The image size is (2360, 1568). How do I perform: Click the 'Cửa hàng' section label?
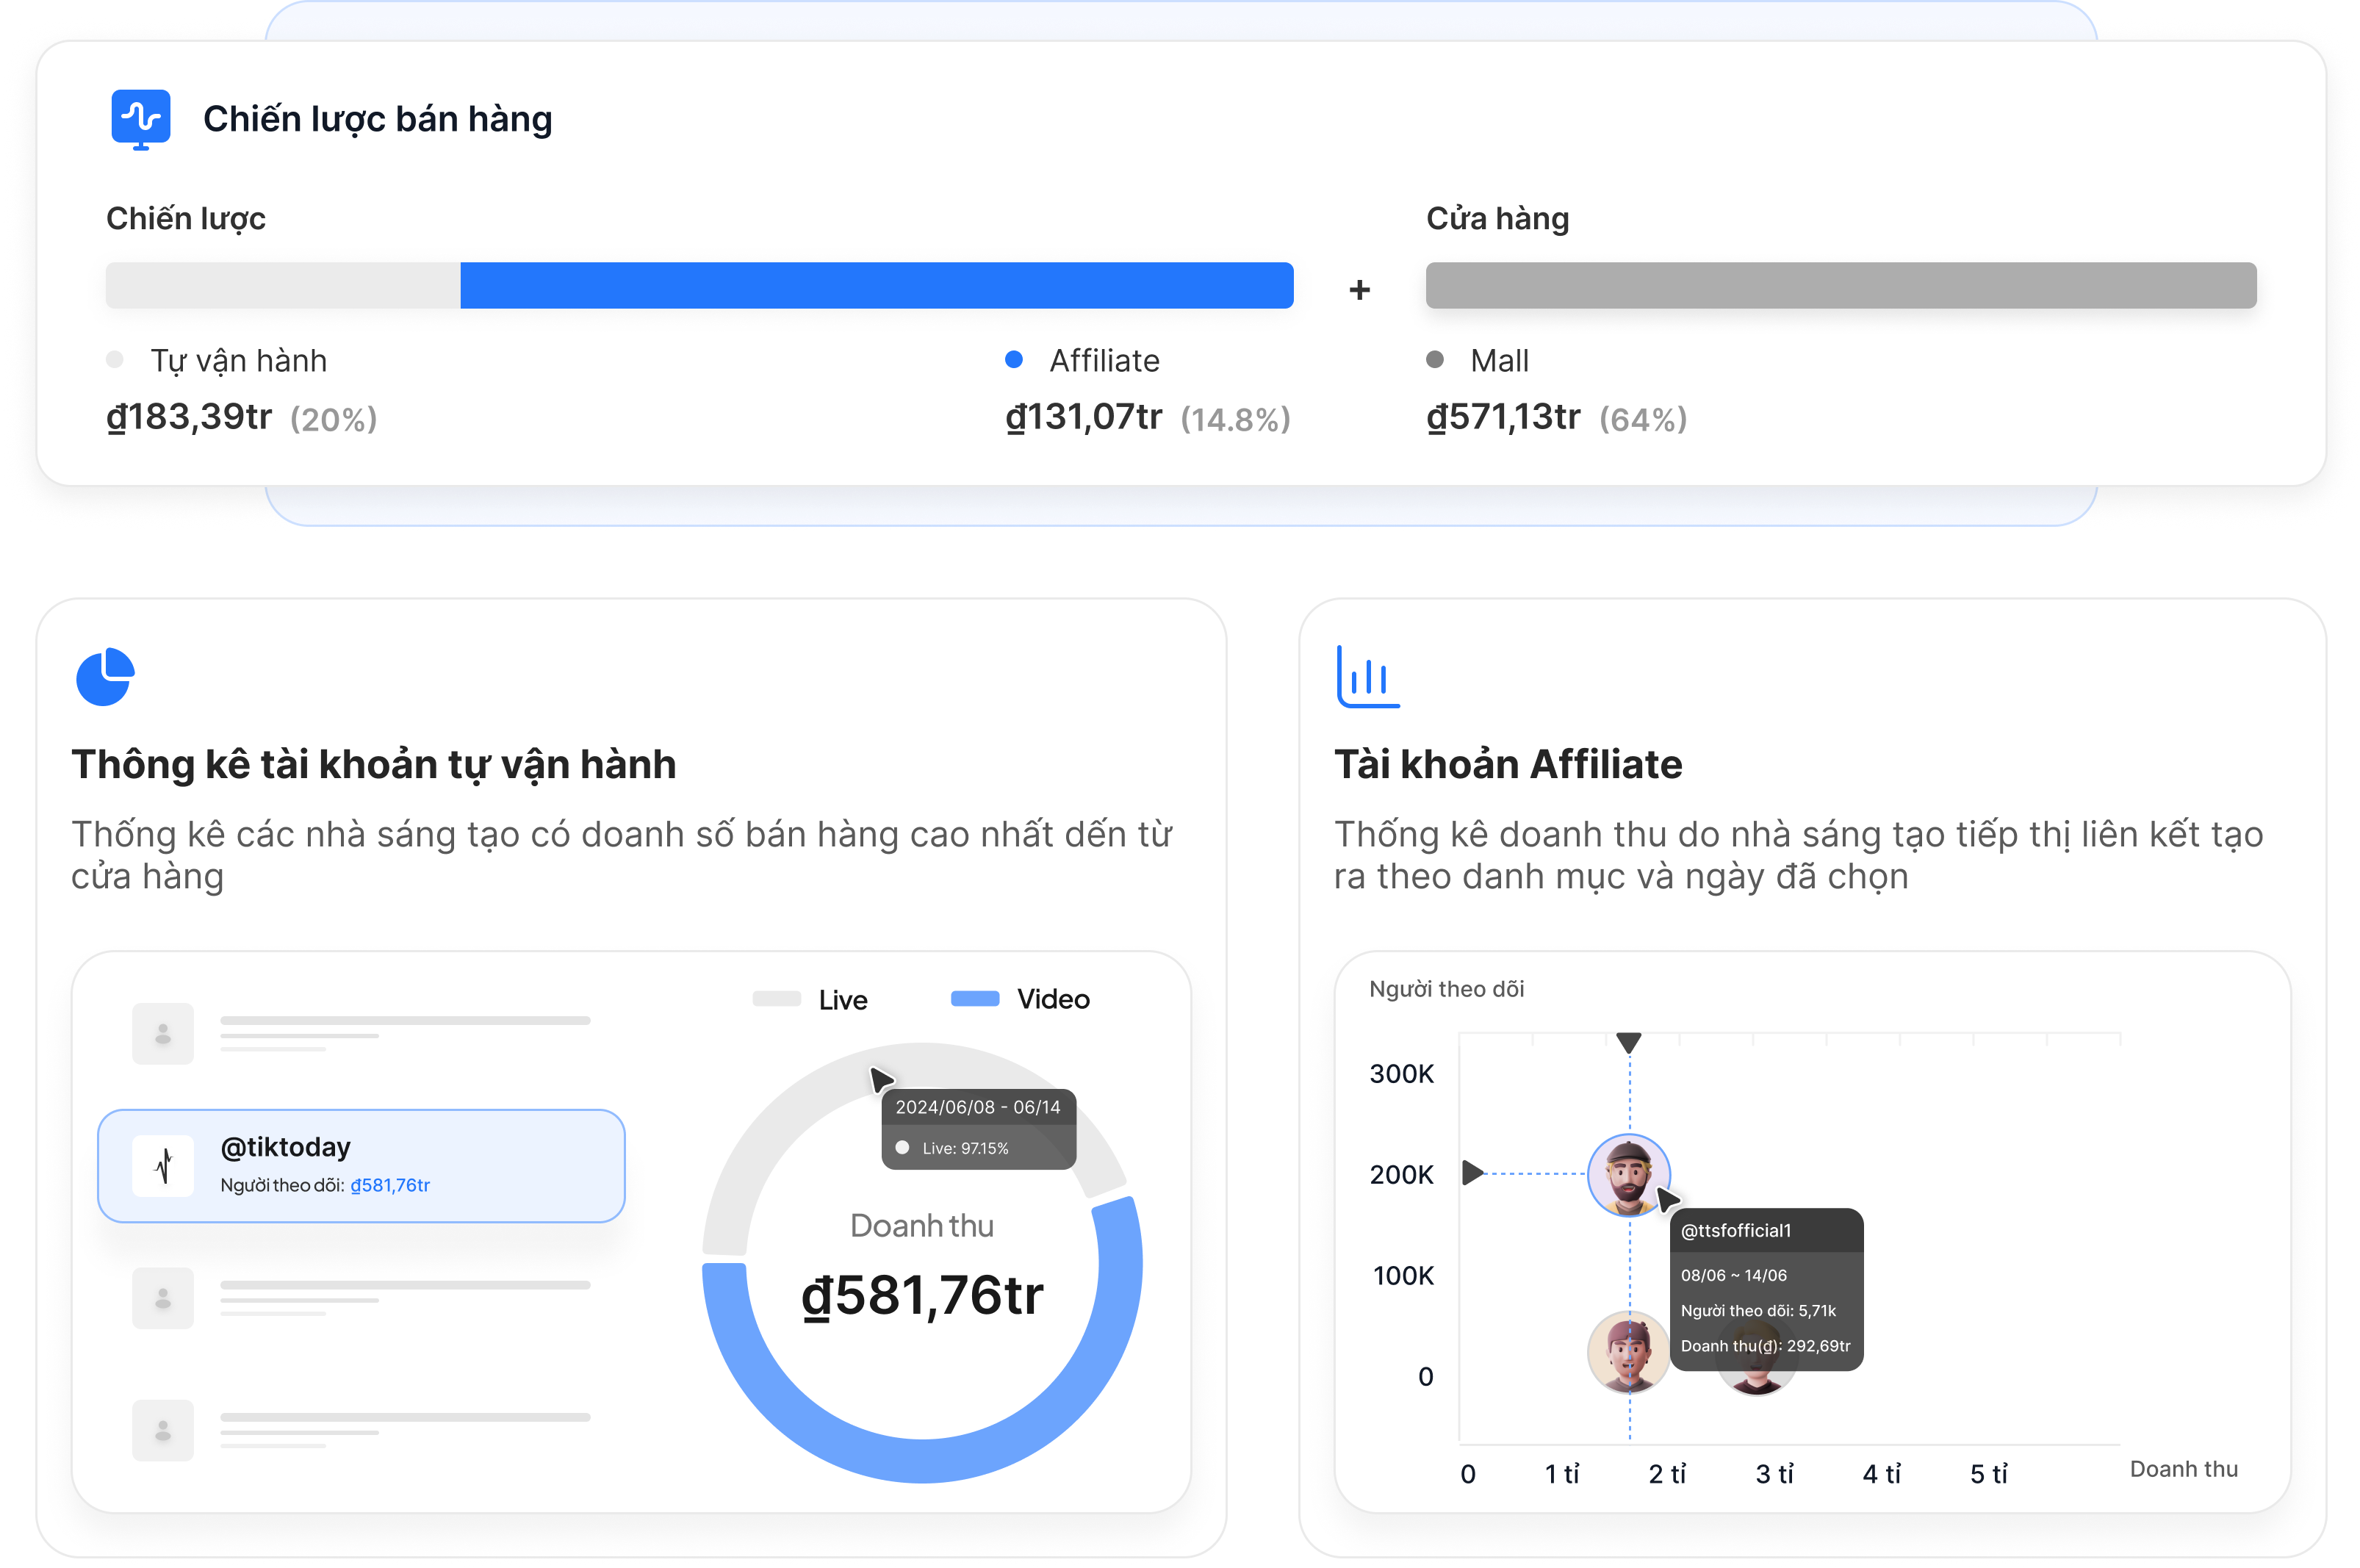[1497, 219]
